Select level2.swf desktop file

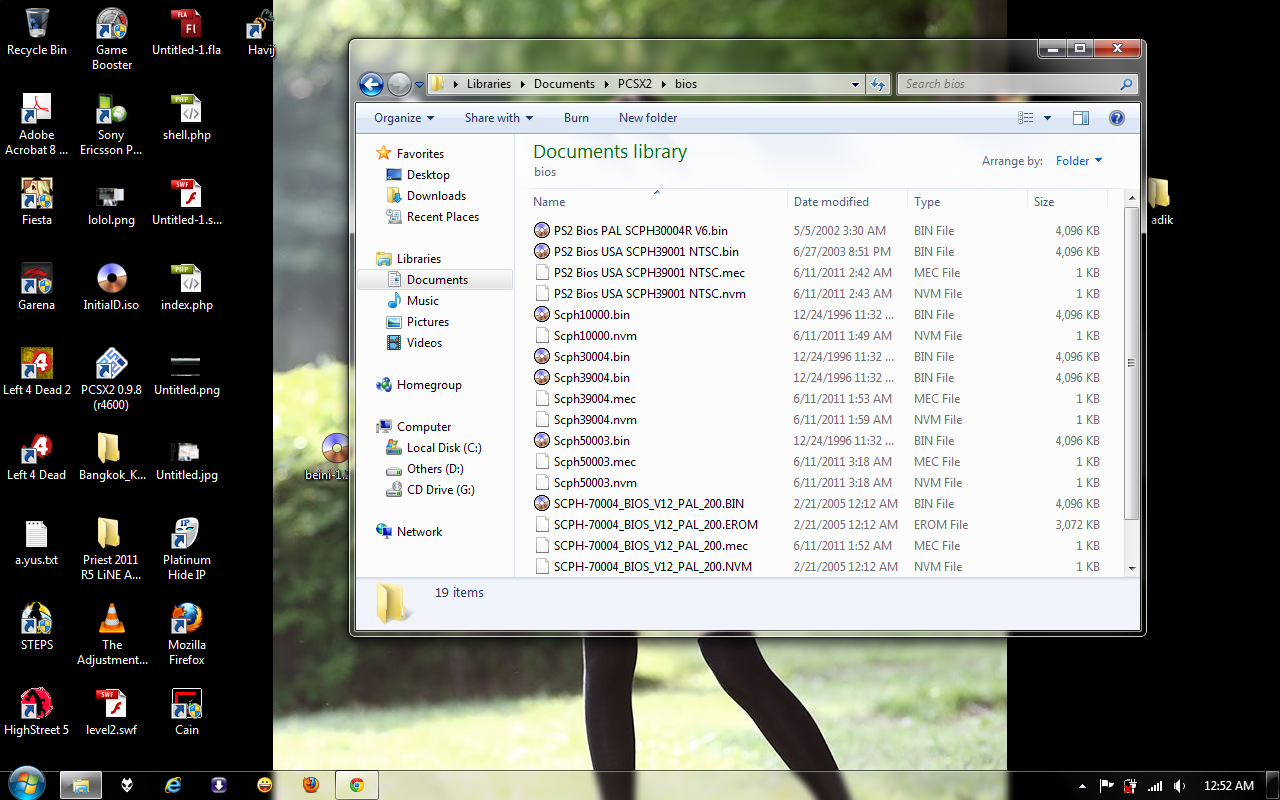point(112,712)
